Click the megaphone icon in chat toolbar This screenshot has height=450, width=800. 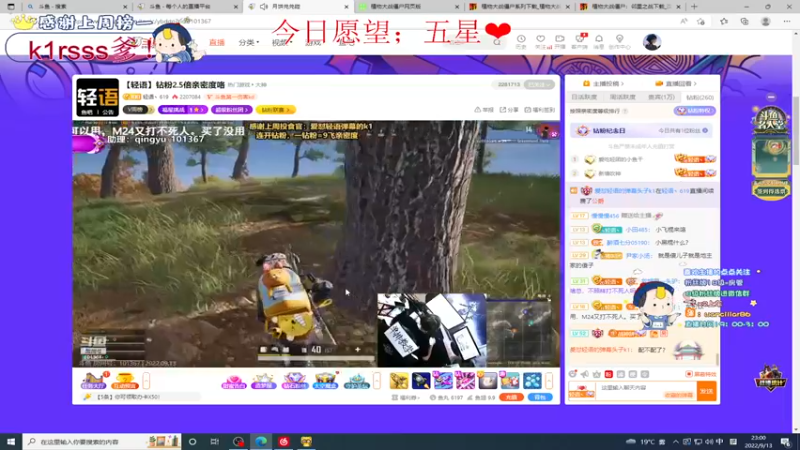tap(585, 374)
